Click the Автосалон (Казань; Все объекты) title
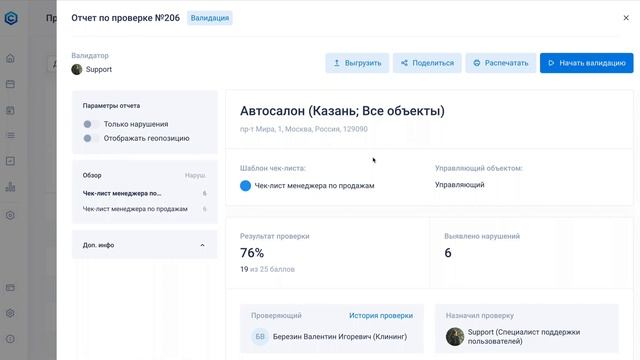This screenshot has height=360, width=640. 342,111
